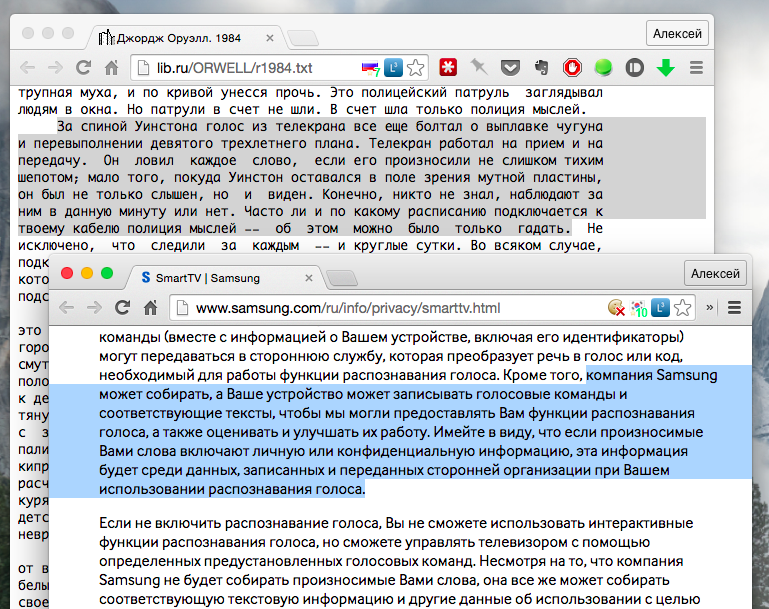This screenshot has height=609, width=769.
Task: Click the extension icon with green 10 badge
Action: click(639, 308)
